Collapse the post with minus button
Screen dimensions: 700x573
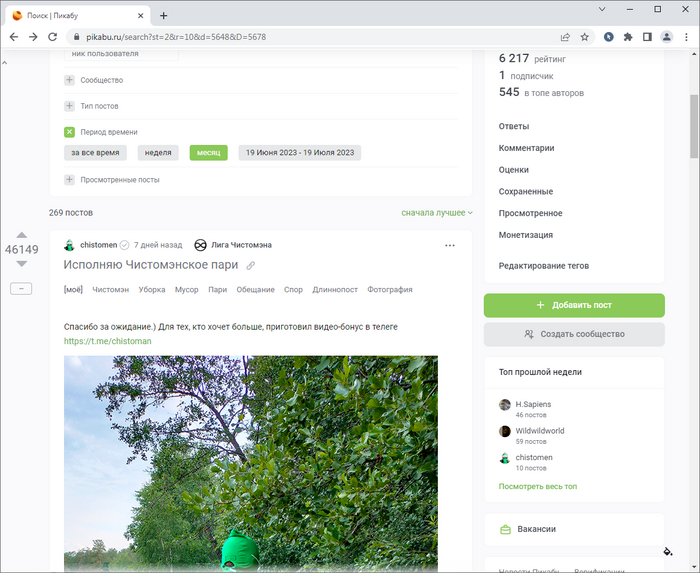pos(21,289)
